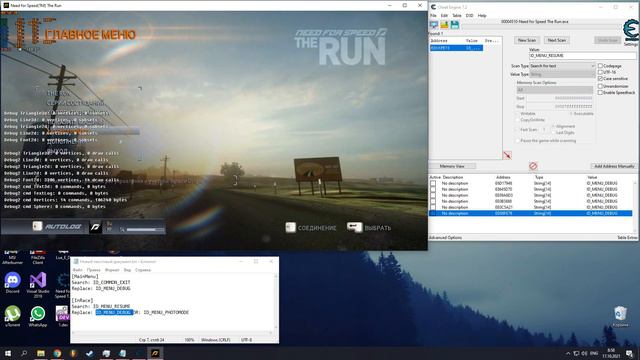Open the Файл menu in Notepad
The height and width of the screenshot is (360, 640).
(x=77, y=270)
